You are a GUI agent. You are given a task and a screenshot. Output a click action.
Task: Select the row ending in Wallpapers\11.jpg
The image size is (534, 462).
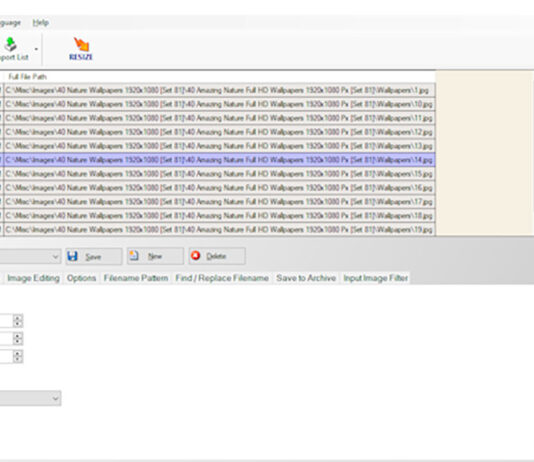[x=220, y=118]
